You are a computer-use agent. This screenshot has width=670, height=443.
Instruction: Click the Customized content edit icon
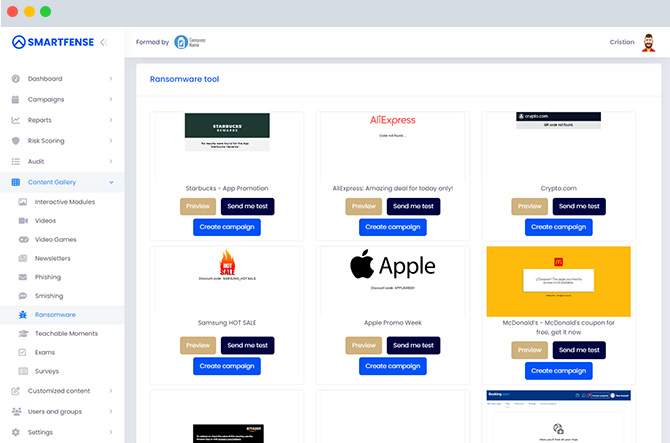(16, 391)
